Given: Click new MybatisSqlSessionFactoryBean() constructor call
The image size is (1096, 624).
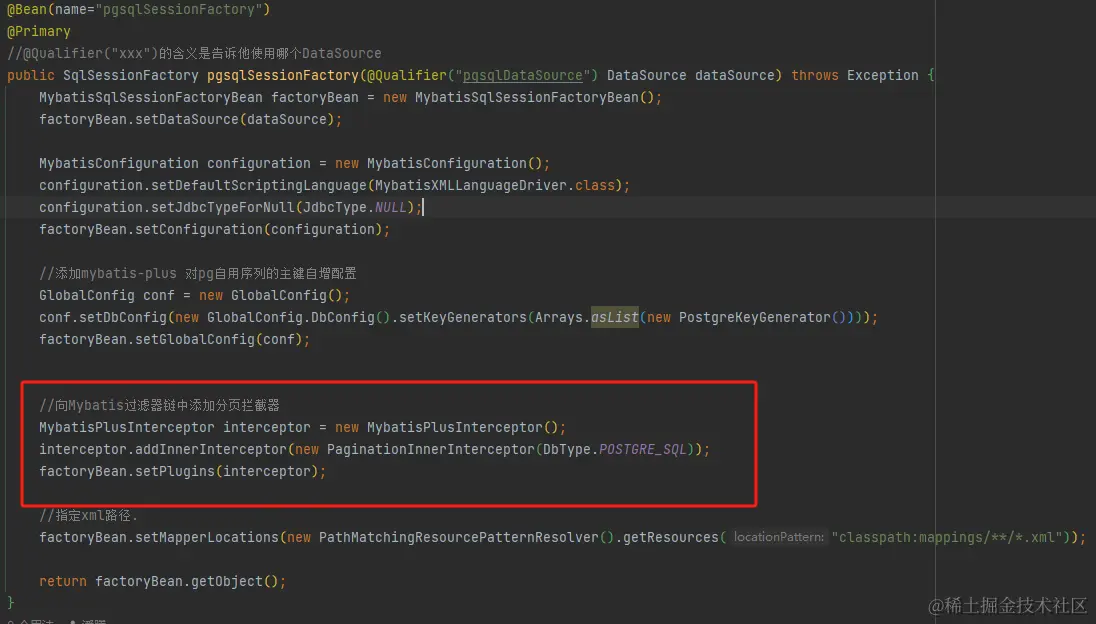Looking at the screenshot, I should click(518, 97).
